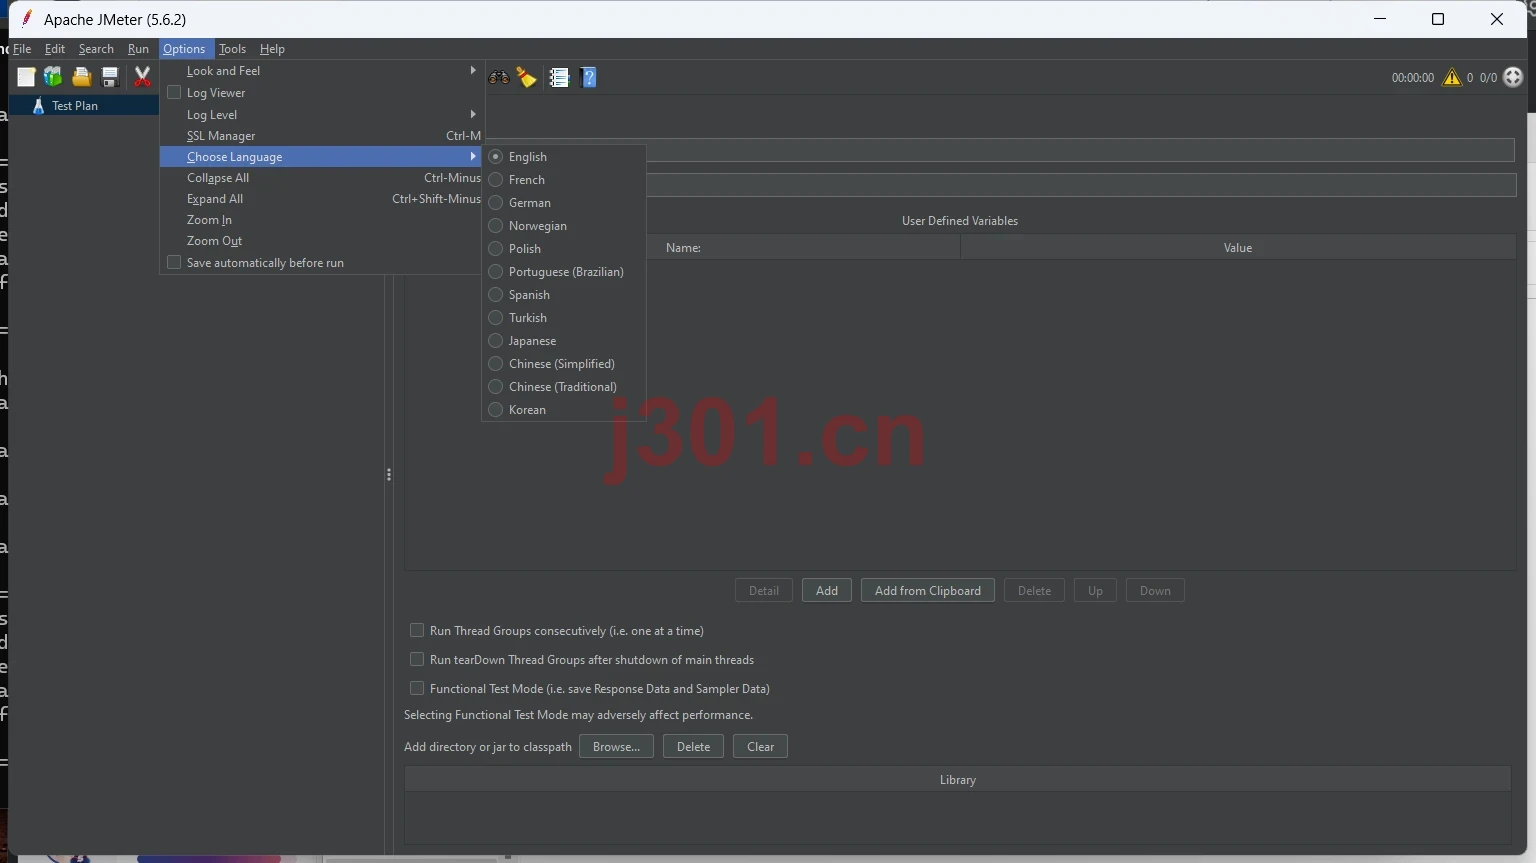
Task: Select the Test Plan tree node
Action: tap(75, 106)
